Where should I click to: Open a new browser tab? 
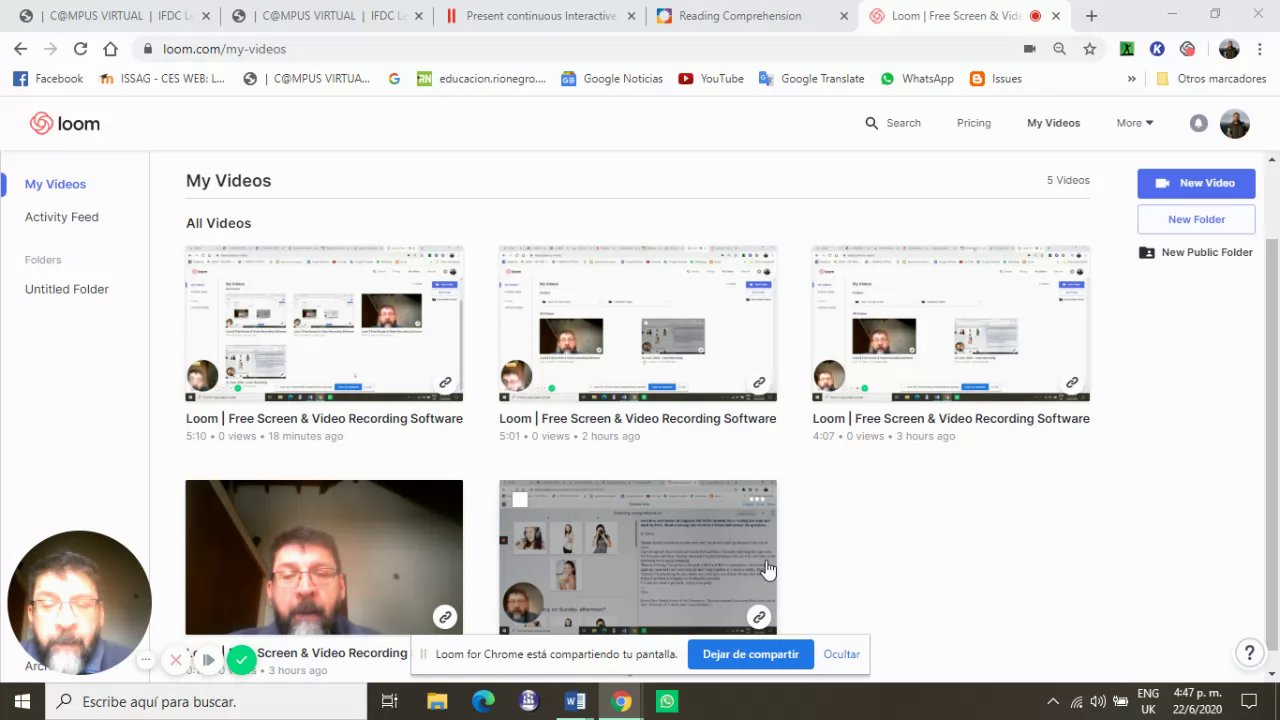1091,16
